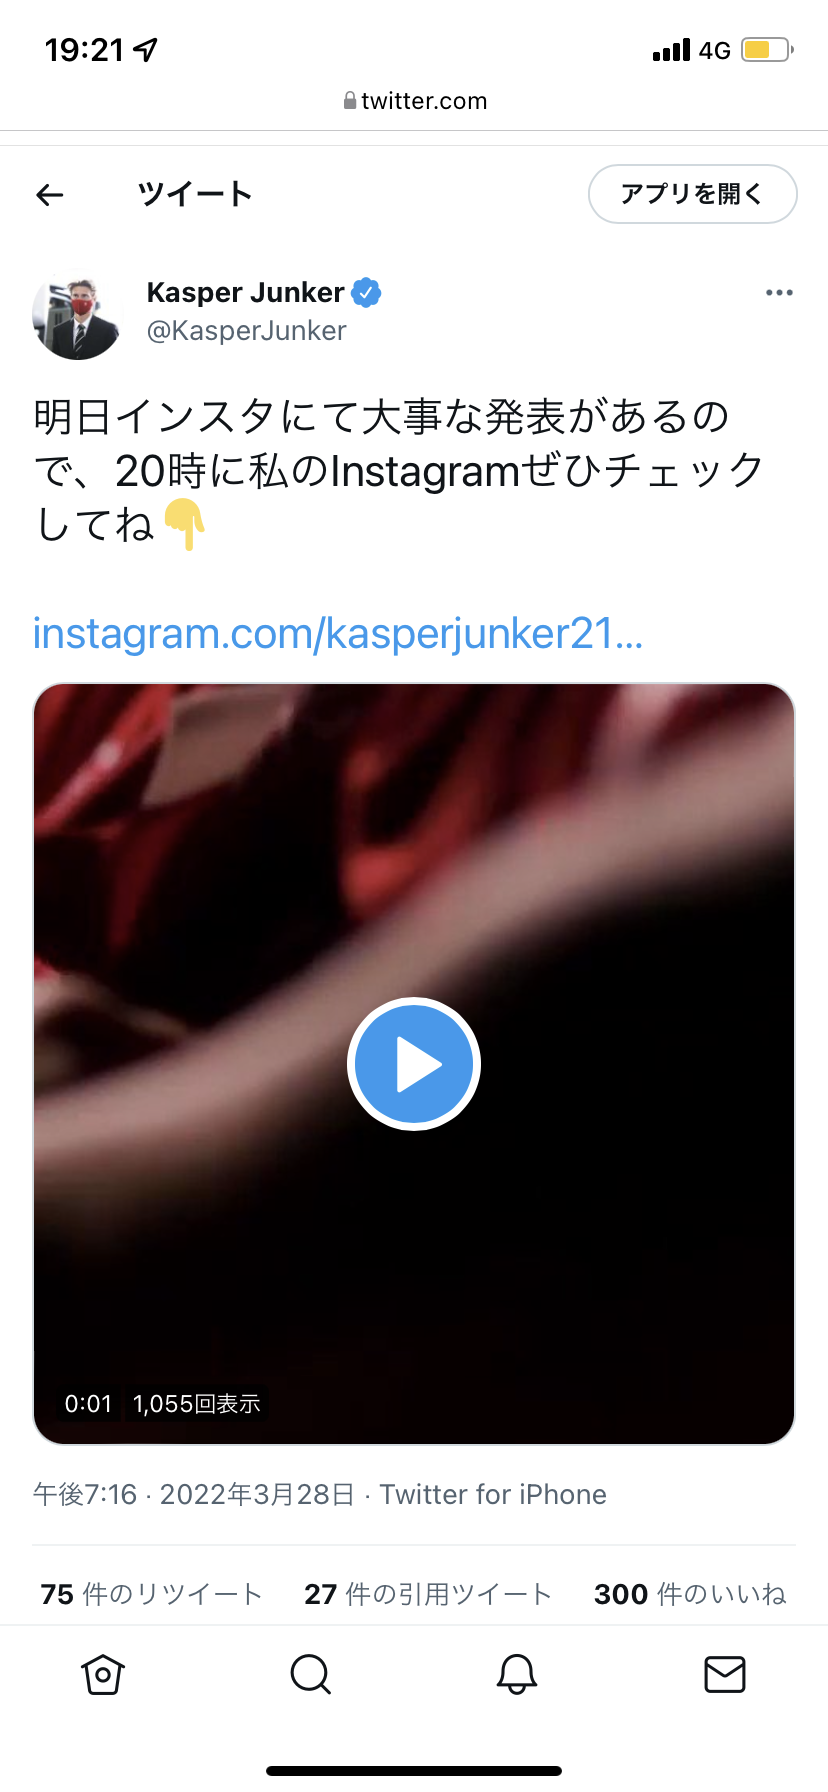
Task: Tap the アプリを開く button
Action: tap(692, 194)
